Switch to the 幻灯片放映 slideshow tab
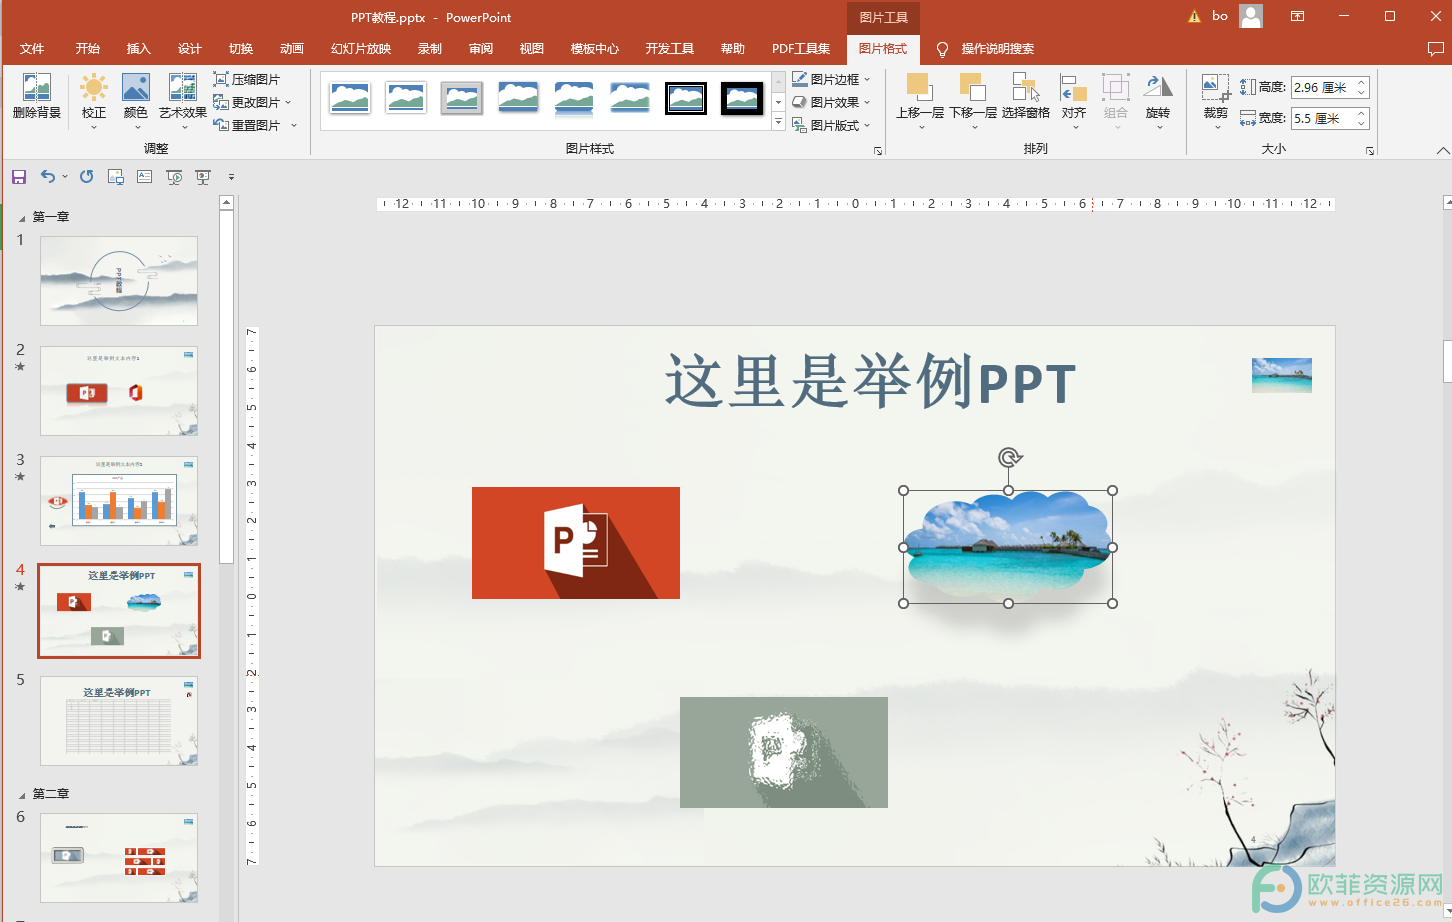The height and width of the screenshot is (922, 1452). click(361, 49)
